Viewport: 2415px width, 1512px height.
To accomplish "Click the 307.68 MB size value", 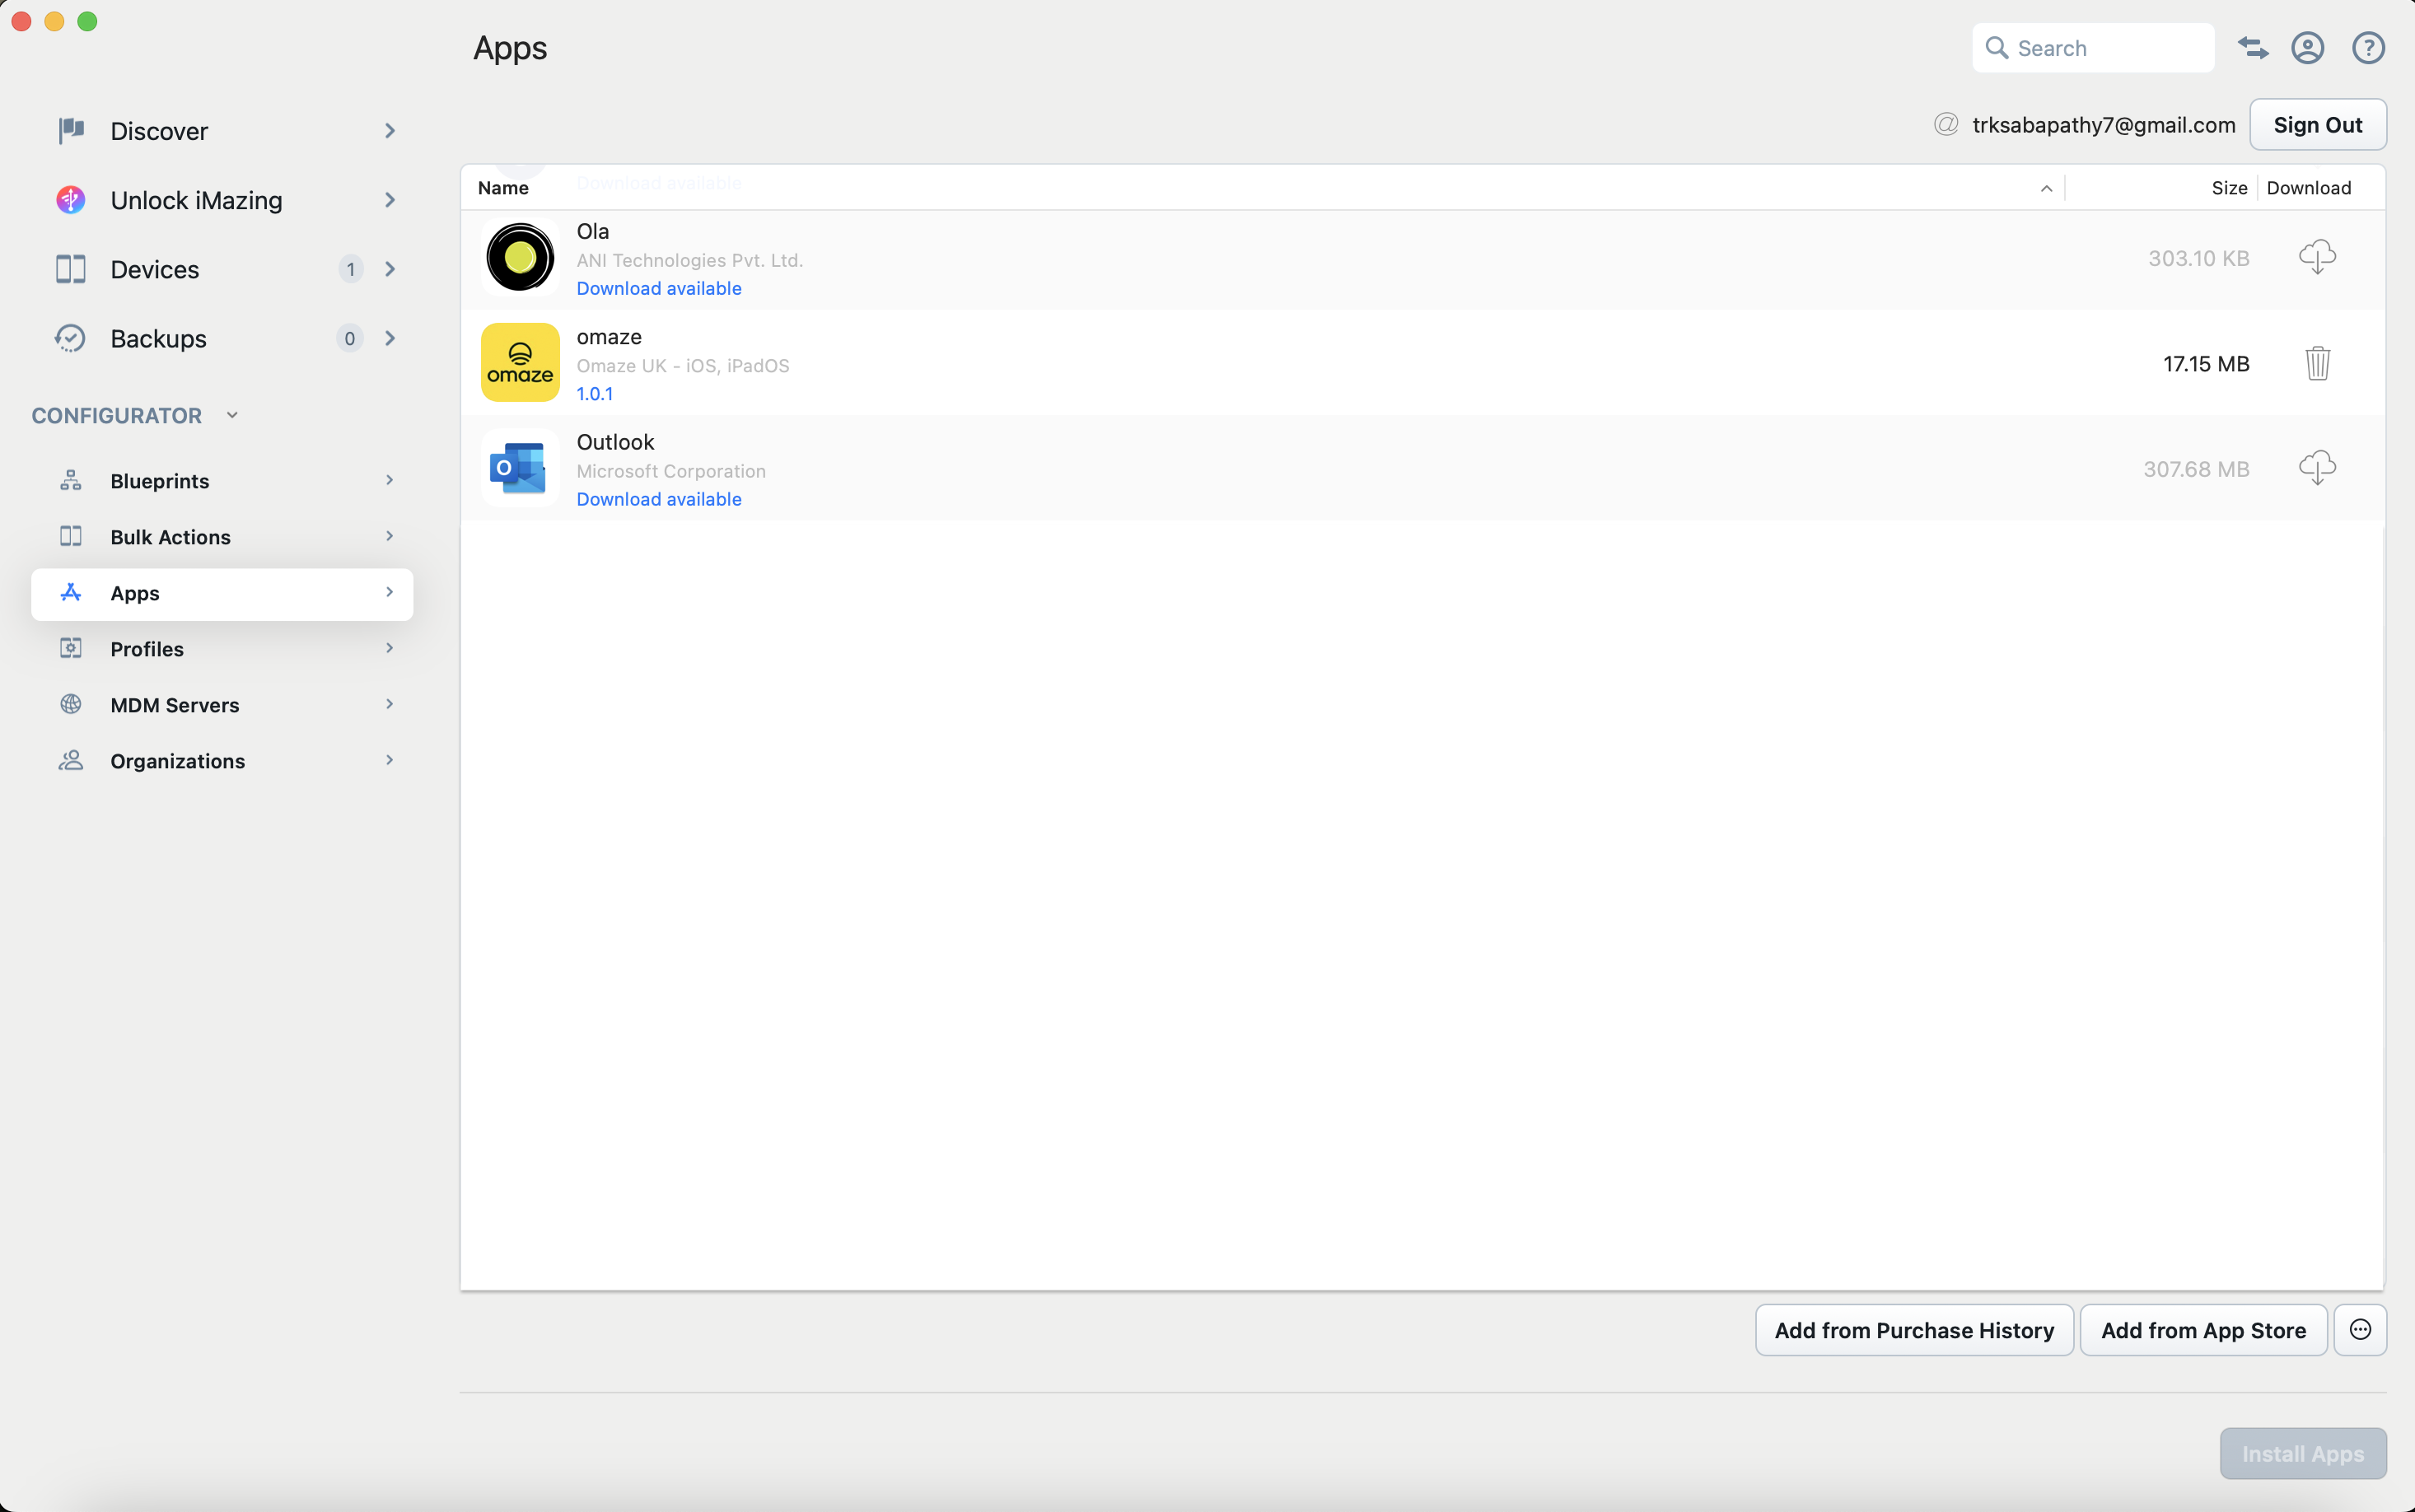I will tap(2196, 469).
